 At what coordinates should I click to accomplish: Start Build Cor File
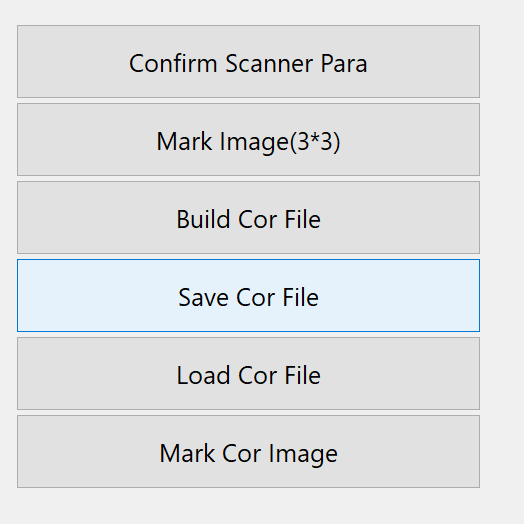[x=248, y=218]
